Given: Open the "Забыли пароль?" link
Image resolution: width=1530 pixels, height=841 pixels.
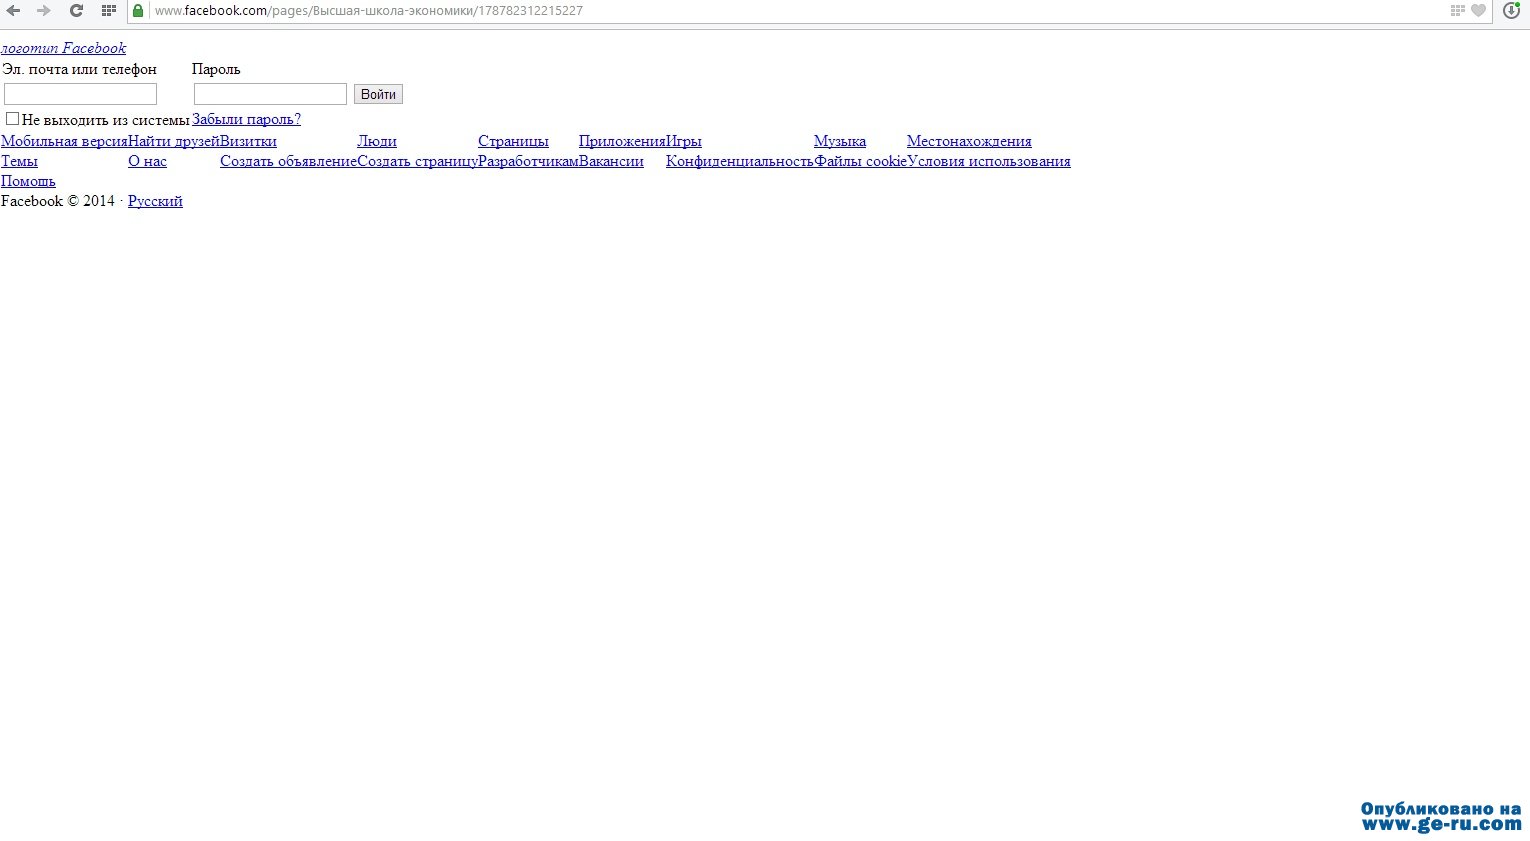Looking at the screenshot, I should [246, 120].
